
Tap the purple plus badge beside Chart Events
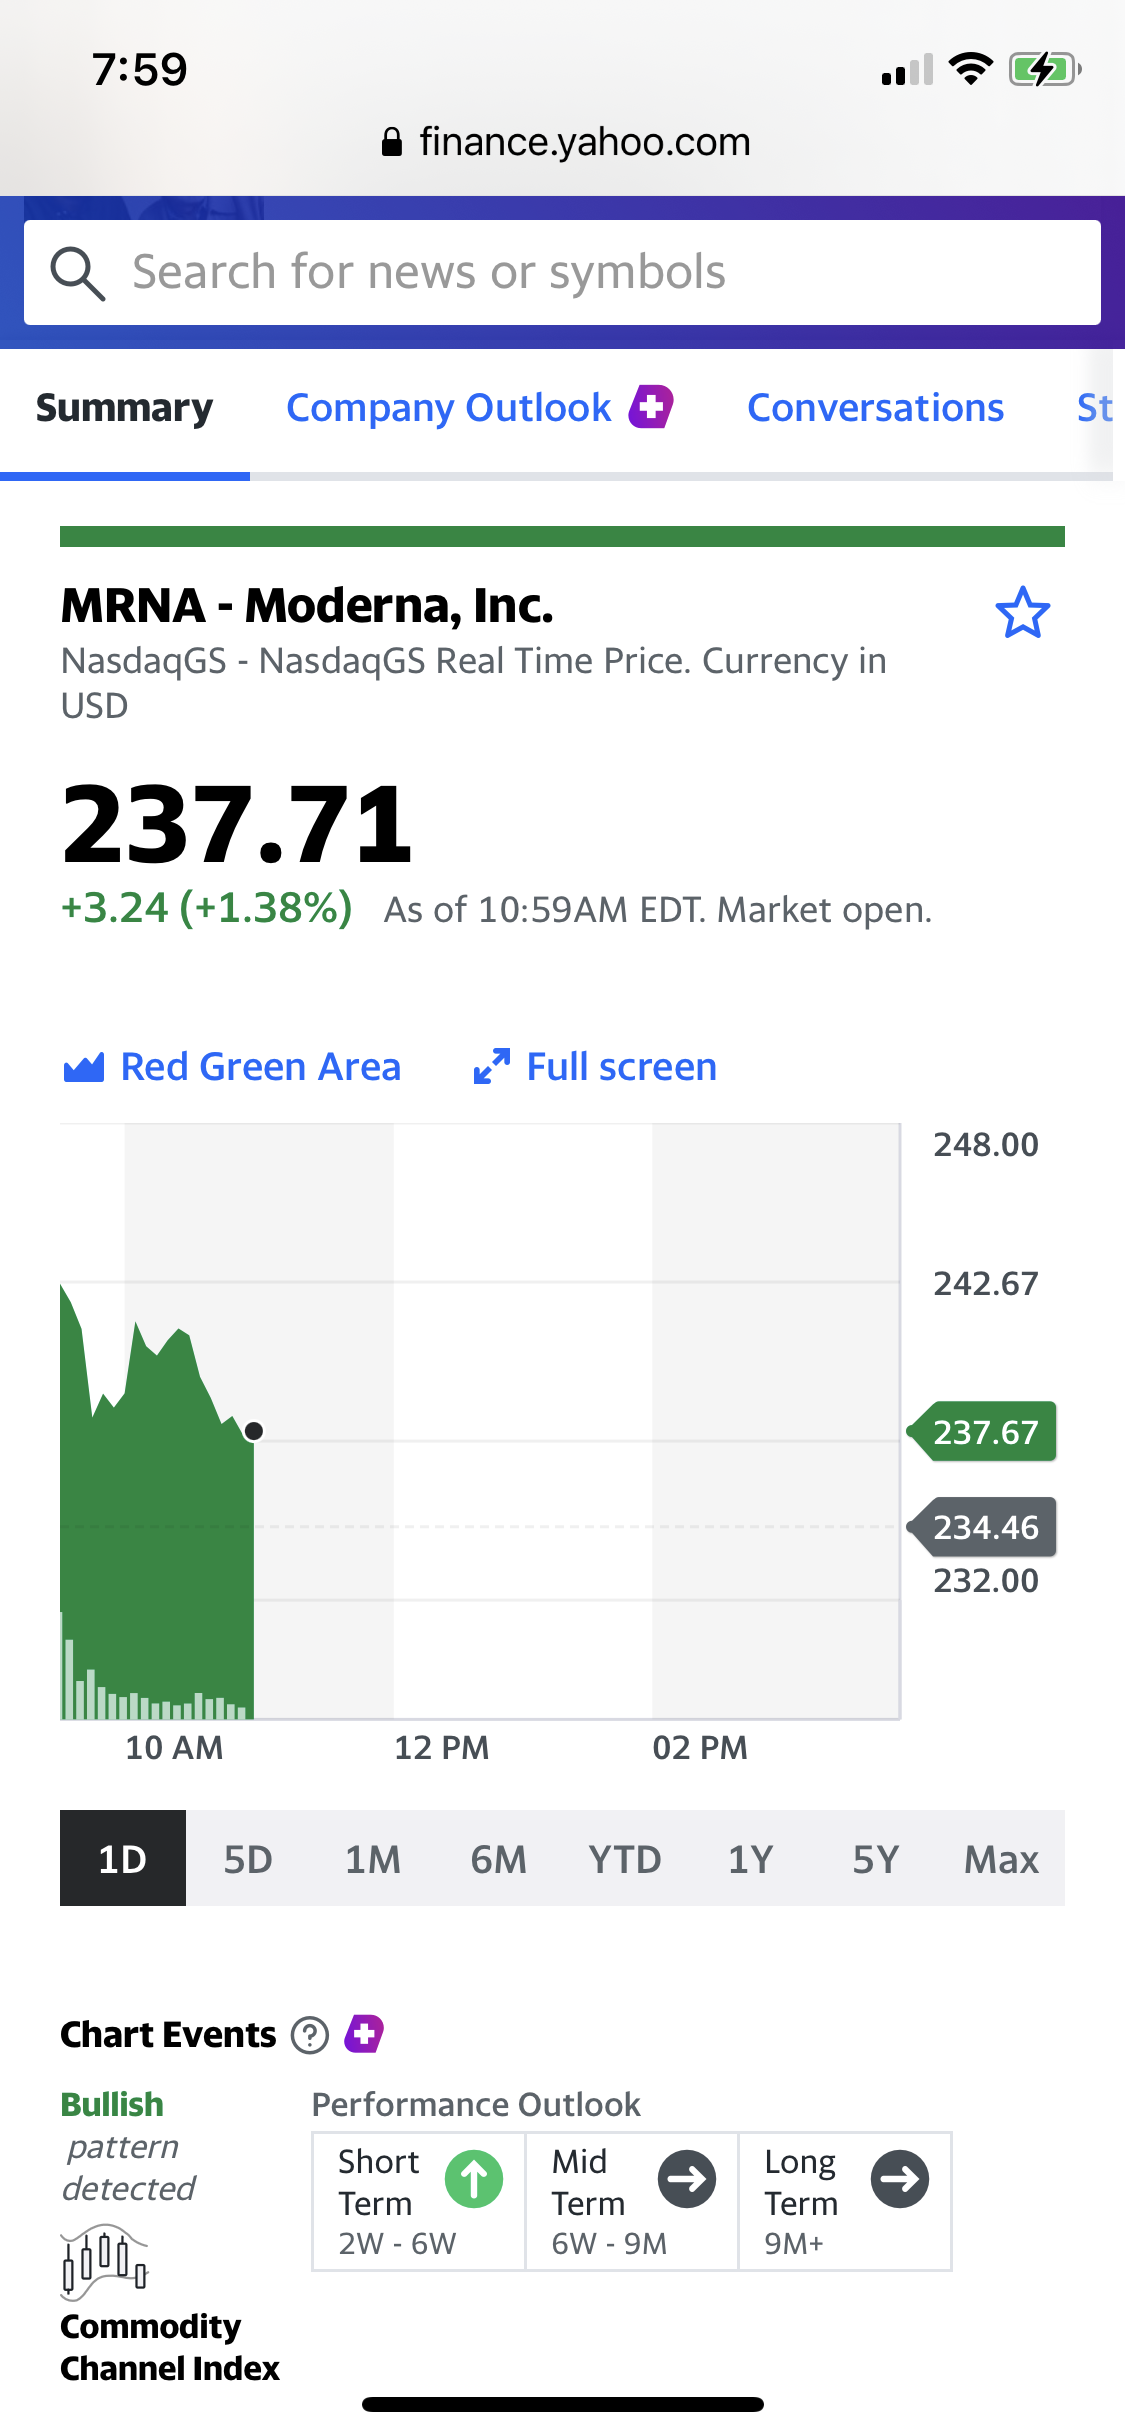coord(364,2034)
